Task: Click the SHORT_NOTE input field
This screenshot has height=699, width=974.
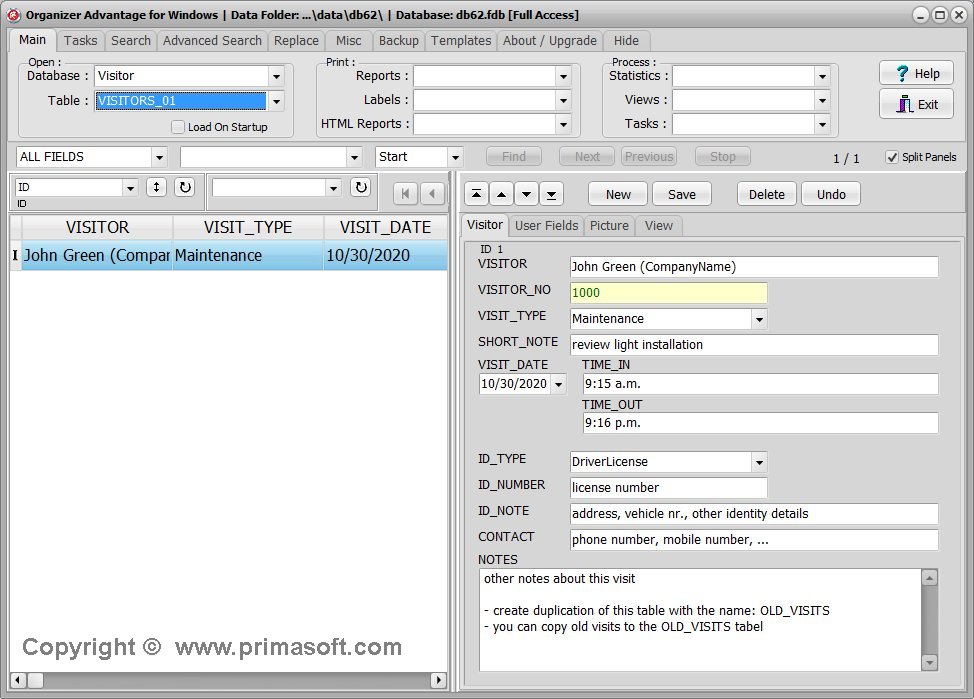Action: click(x=753, y=345)
